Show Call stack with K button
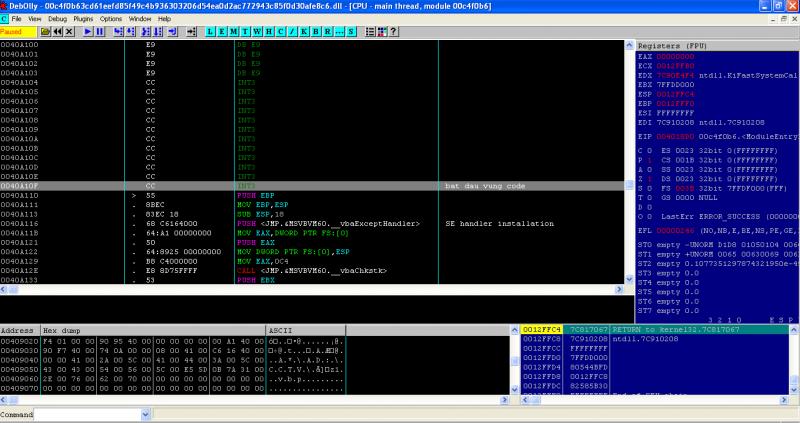Screen dimensions: 800x423 304,32
